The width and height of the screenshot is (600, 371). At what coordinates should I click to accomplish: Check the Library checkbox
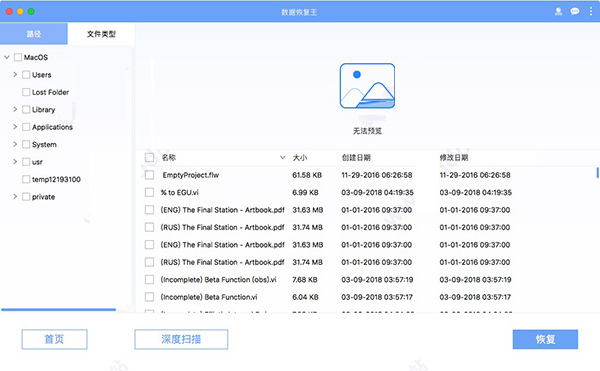pos(26,109)
